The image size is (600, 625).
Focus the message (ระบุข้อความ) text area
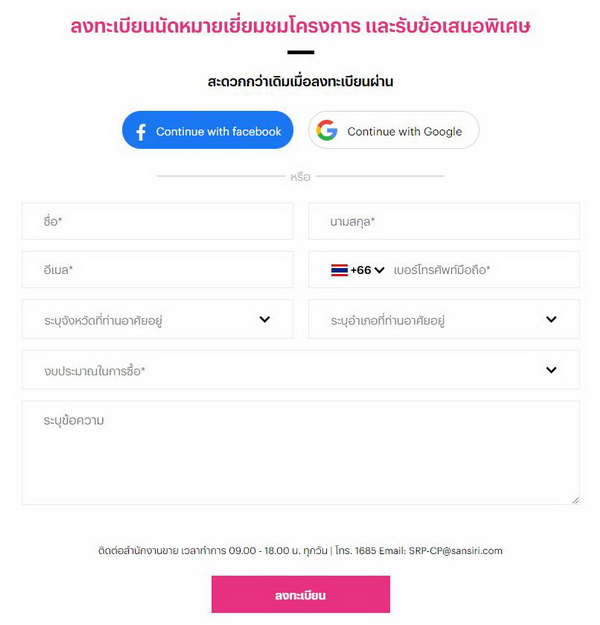tap(300, 452)
